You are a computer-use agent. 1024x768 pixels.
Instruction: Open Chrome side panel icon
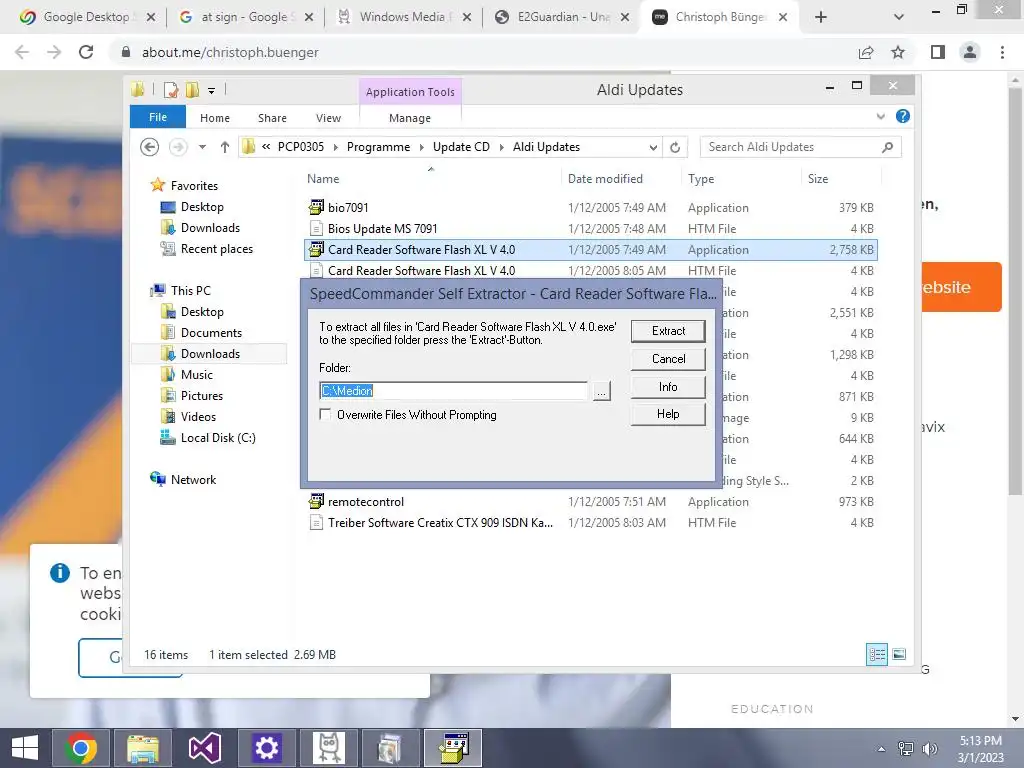click(938, 52)
